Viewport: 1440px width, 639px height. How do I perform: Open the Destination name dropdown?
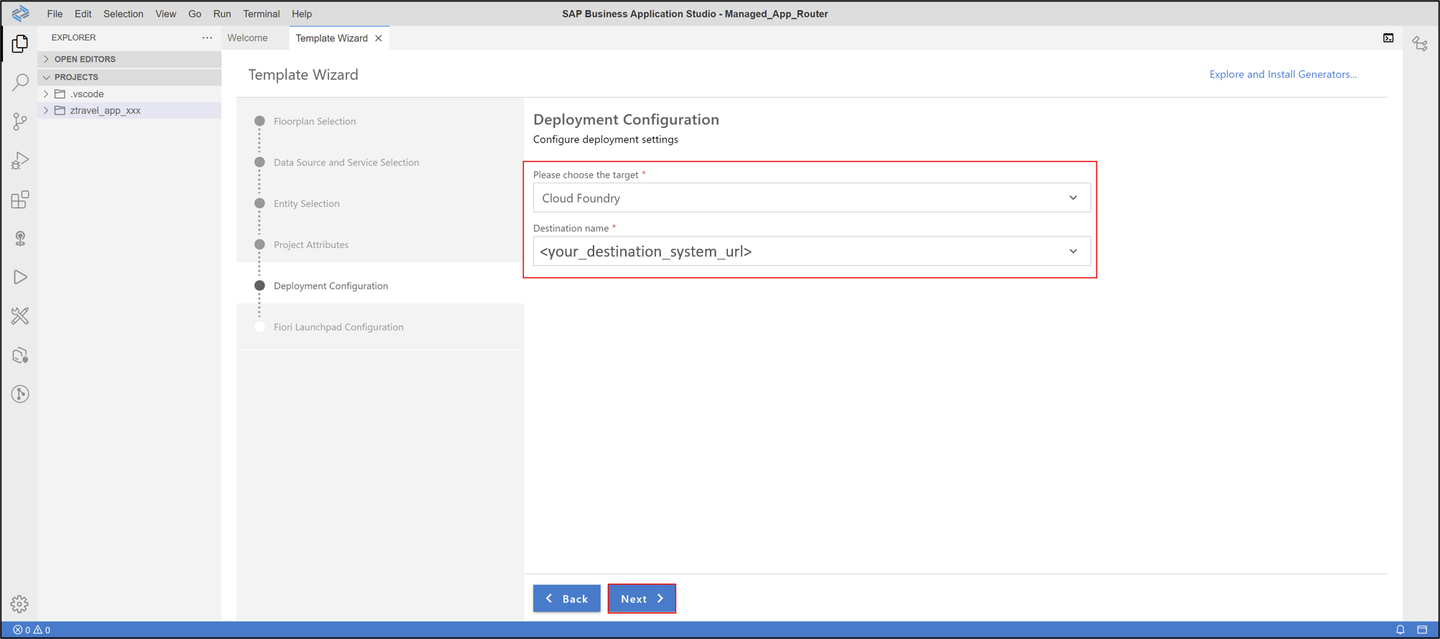(811, 251)
